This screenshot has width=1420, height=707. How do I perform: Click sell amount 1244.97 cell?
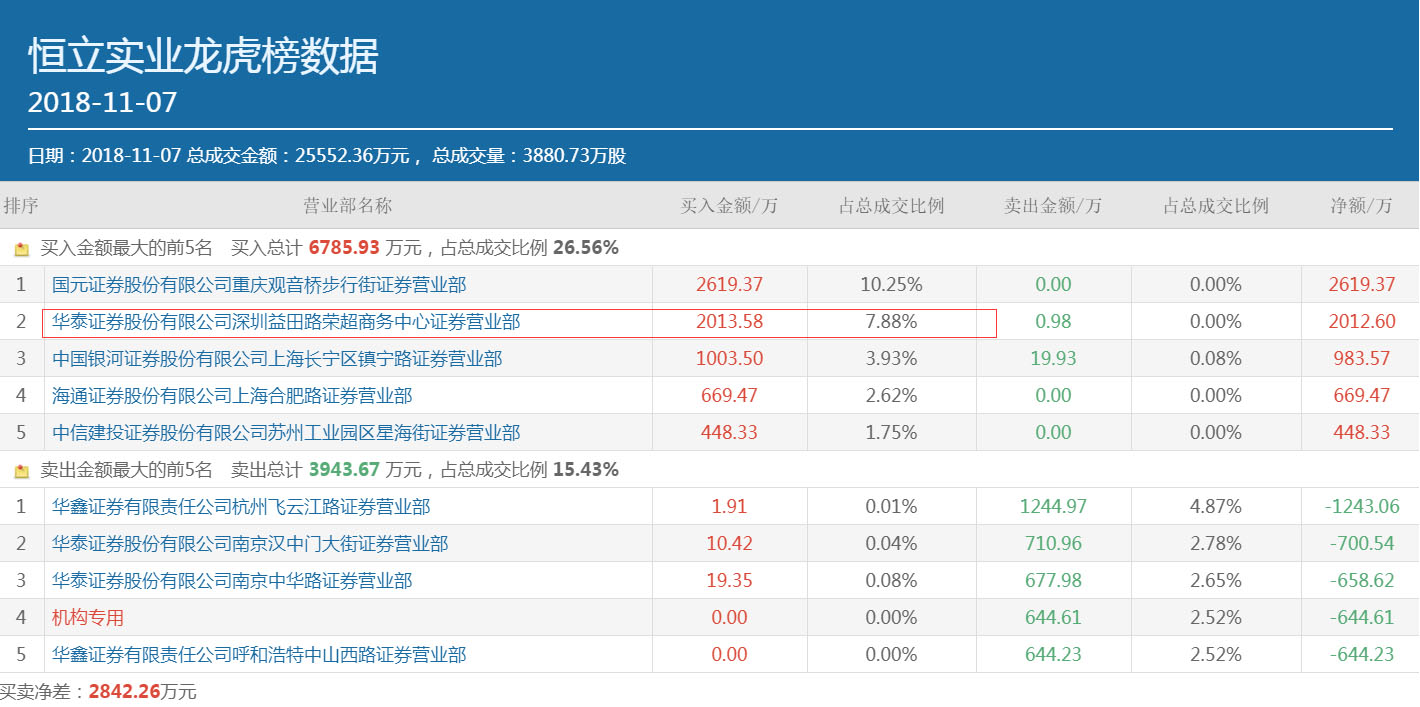coord(1053,507)
